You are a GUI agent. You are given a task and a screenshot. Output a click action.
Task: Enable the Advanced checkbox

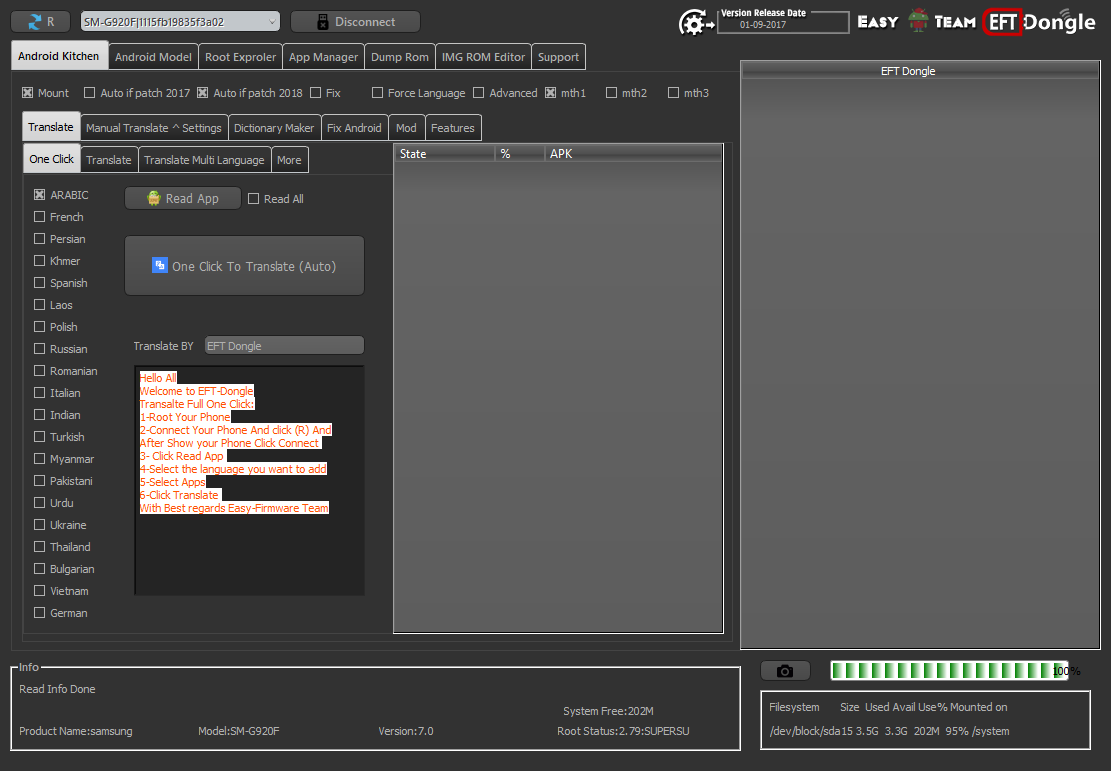pyautogui.click(x=478, y=93)
